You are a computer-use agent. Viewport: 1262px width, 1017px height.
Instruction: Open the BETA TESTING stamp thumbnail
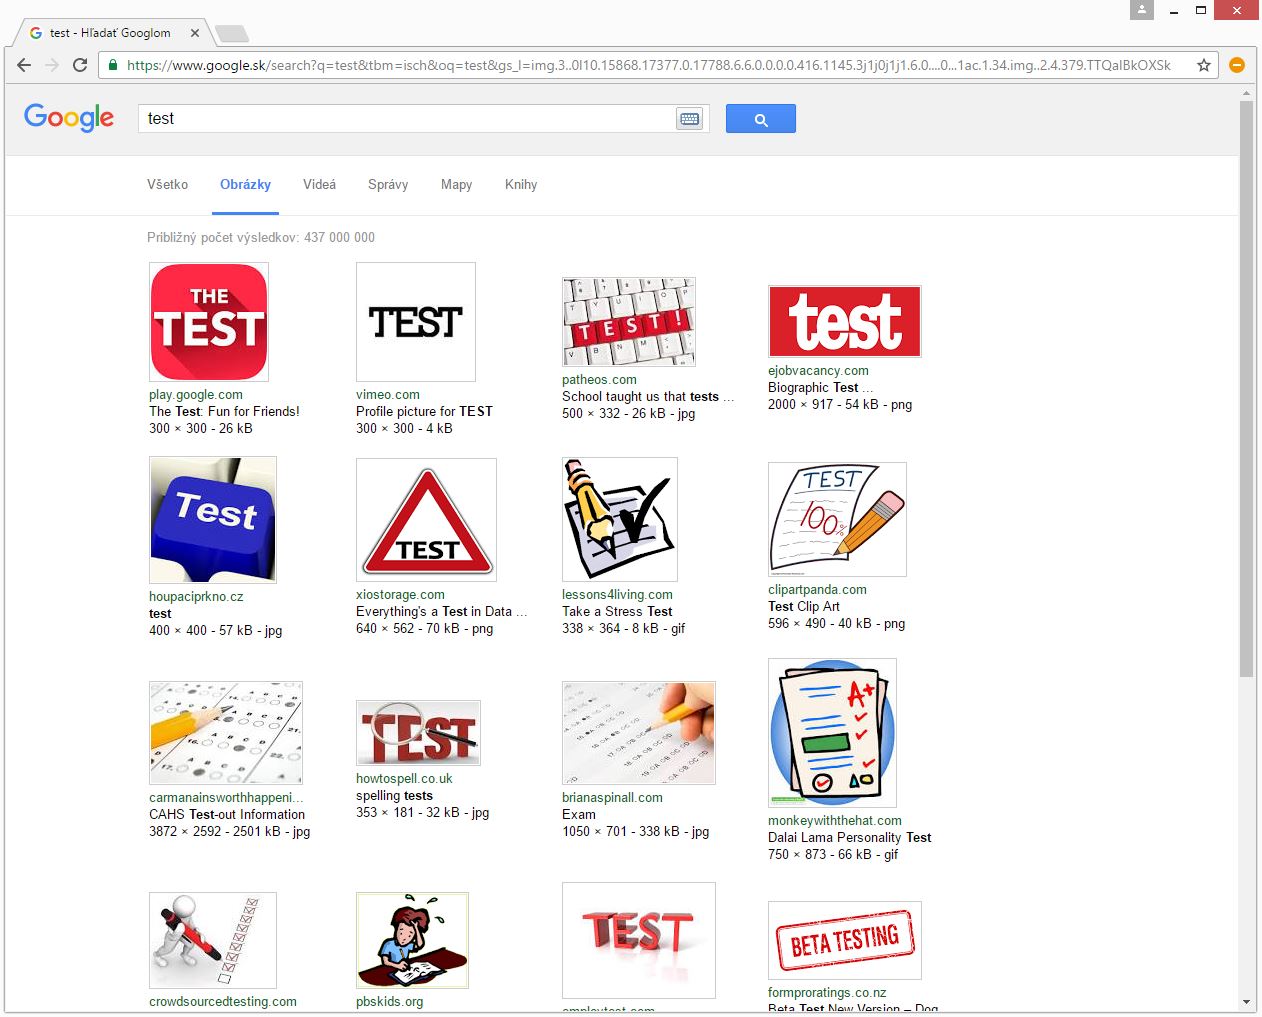(x=845, y=940)
